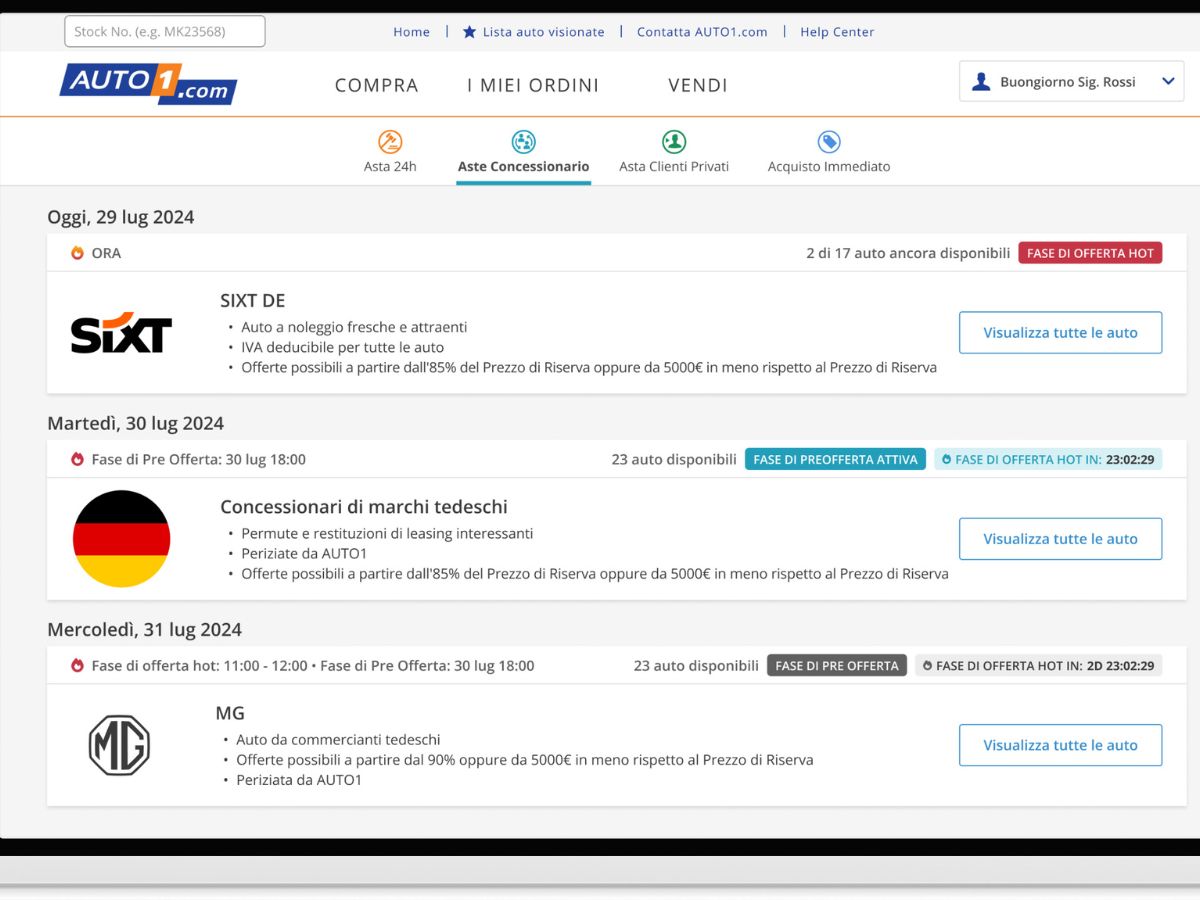Open the COMPRA menu
This screenshot has height=900, width=1200.
[376, 86]
